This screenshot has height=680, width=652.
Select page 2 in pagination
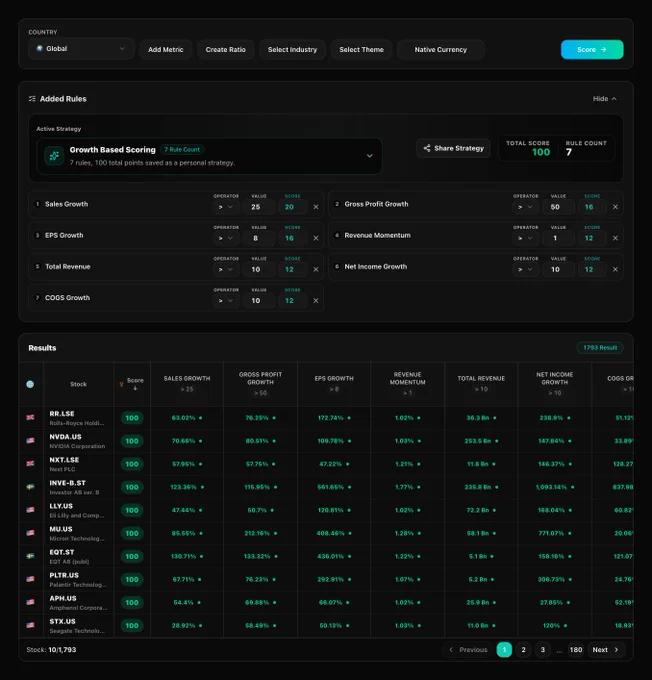tap(524, 650)
